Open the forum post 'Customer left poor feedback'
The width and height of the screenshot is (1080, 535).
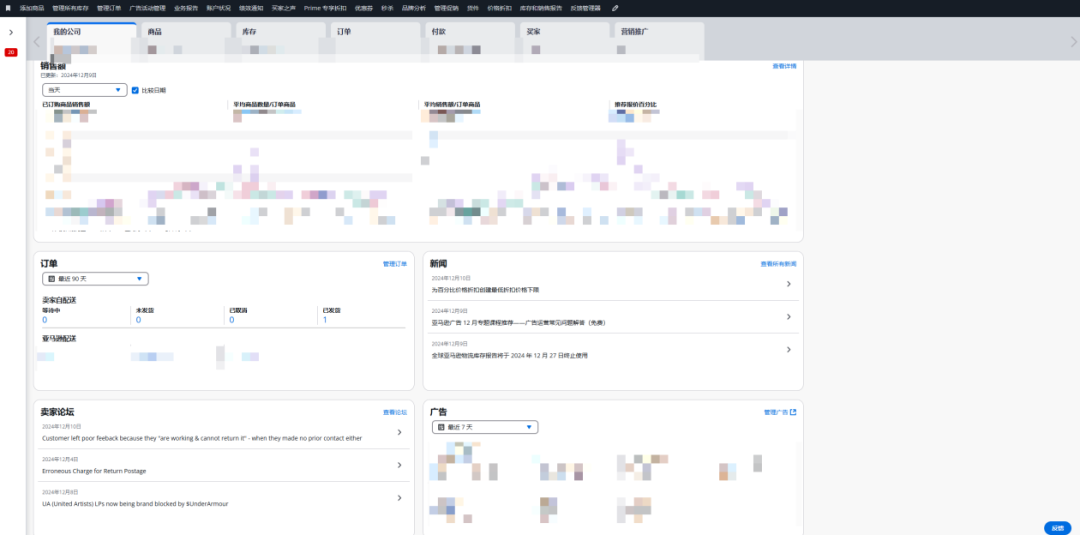(x=202, y=438)
